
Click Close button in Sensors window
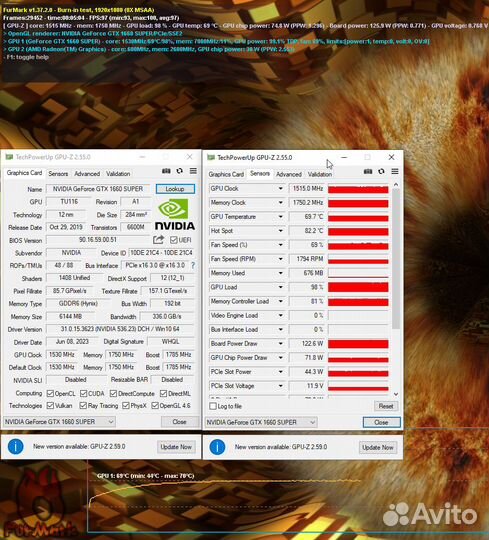(x=382, y=422)
